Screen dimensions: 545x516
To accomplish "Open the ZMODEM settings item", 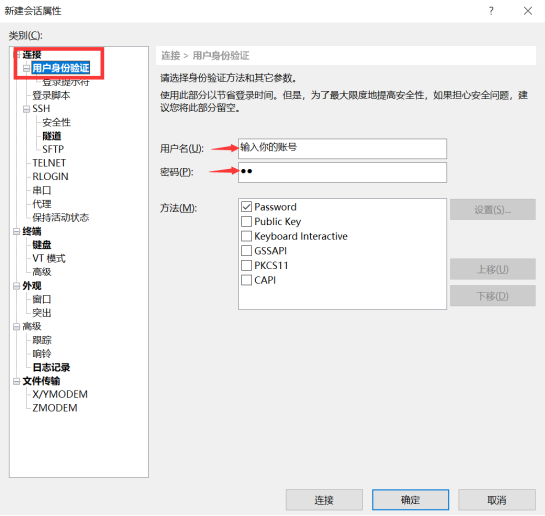I will (55, 408).
